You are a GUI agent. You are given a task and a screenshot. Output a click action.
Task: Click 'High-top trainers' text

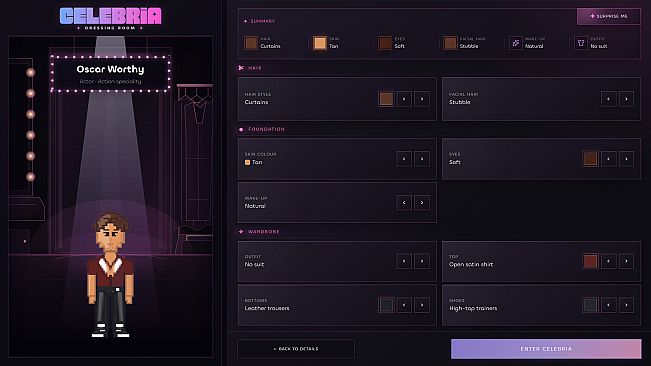[x=473, y=308]
